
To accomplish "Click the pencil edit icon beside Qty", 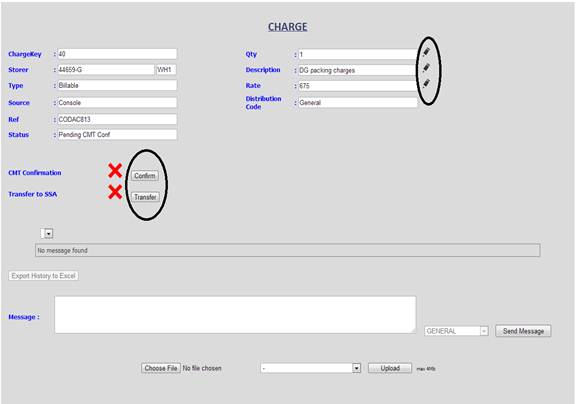I will coord(426,53).
